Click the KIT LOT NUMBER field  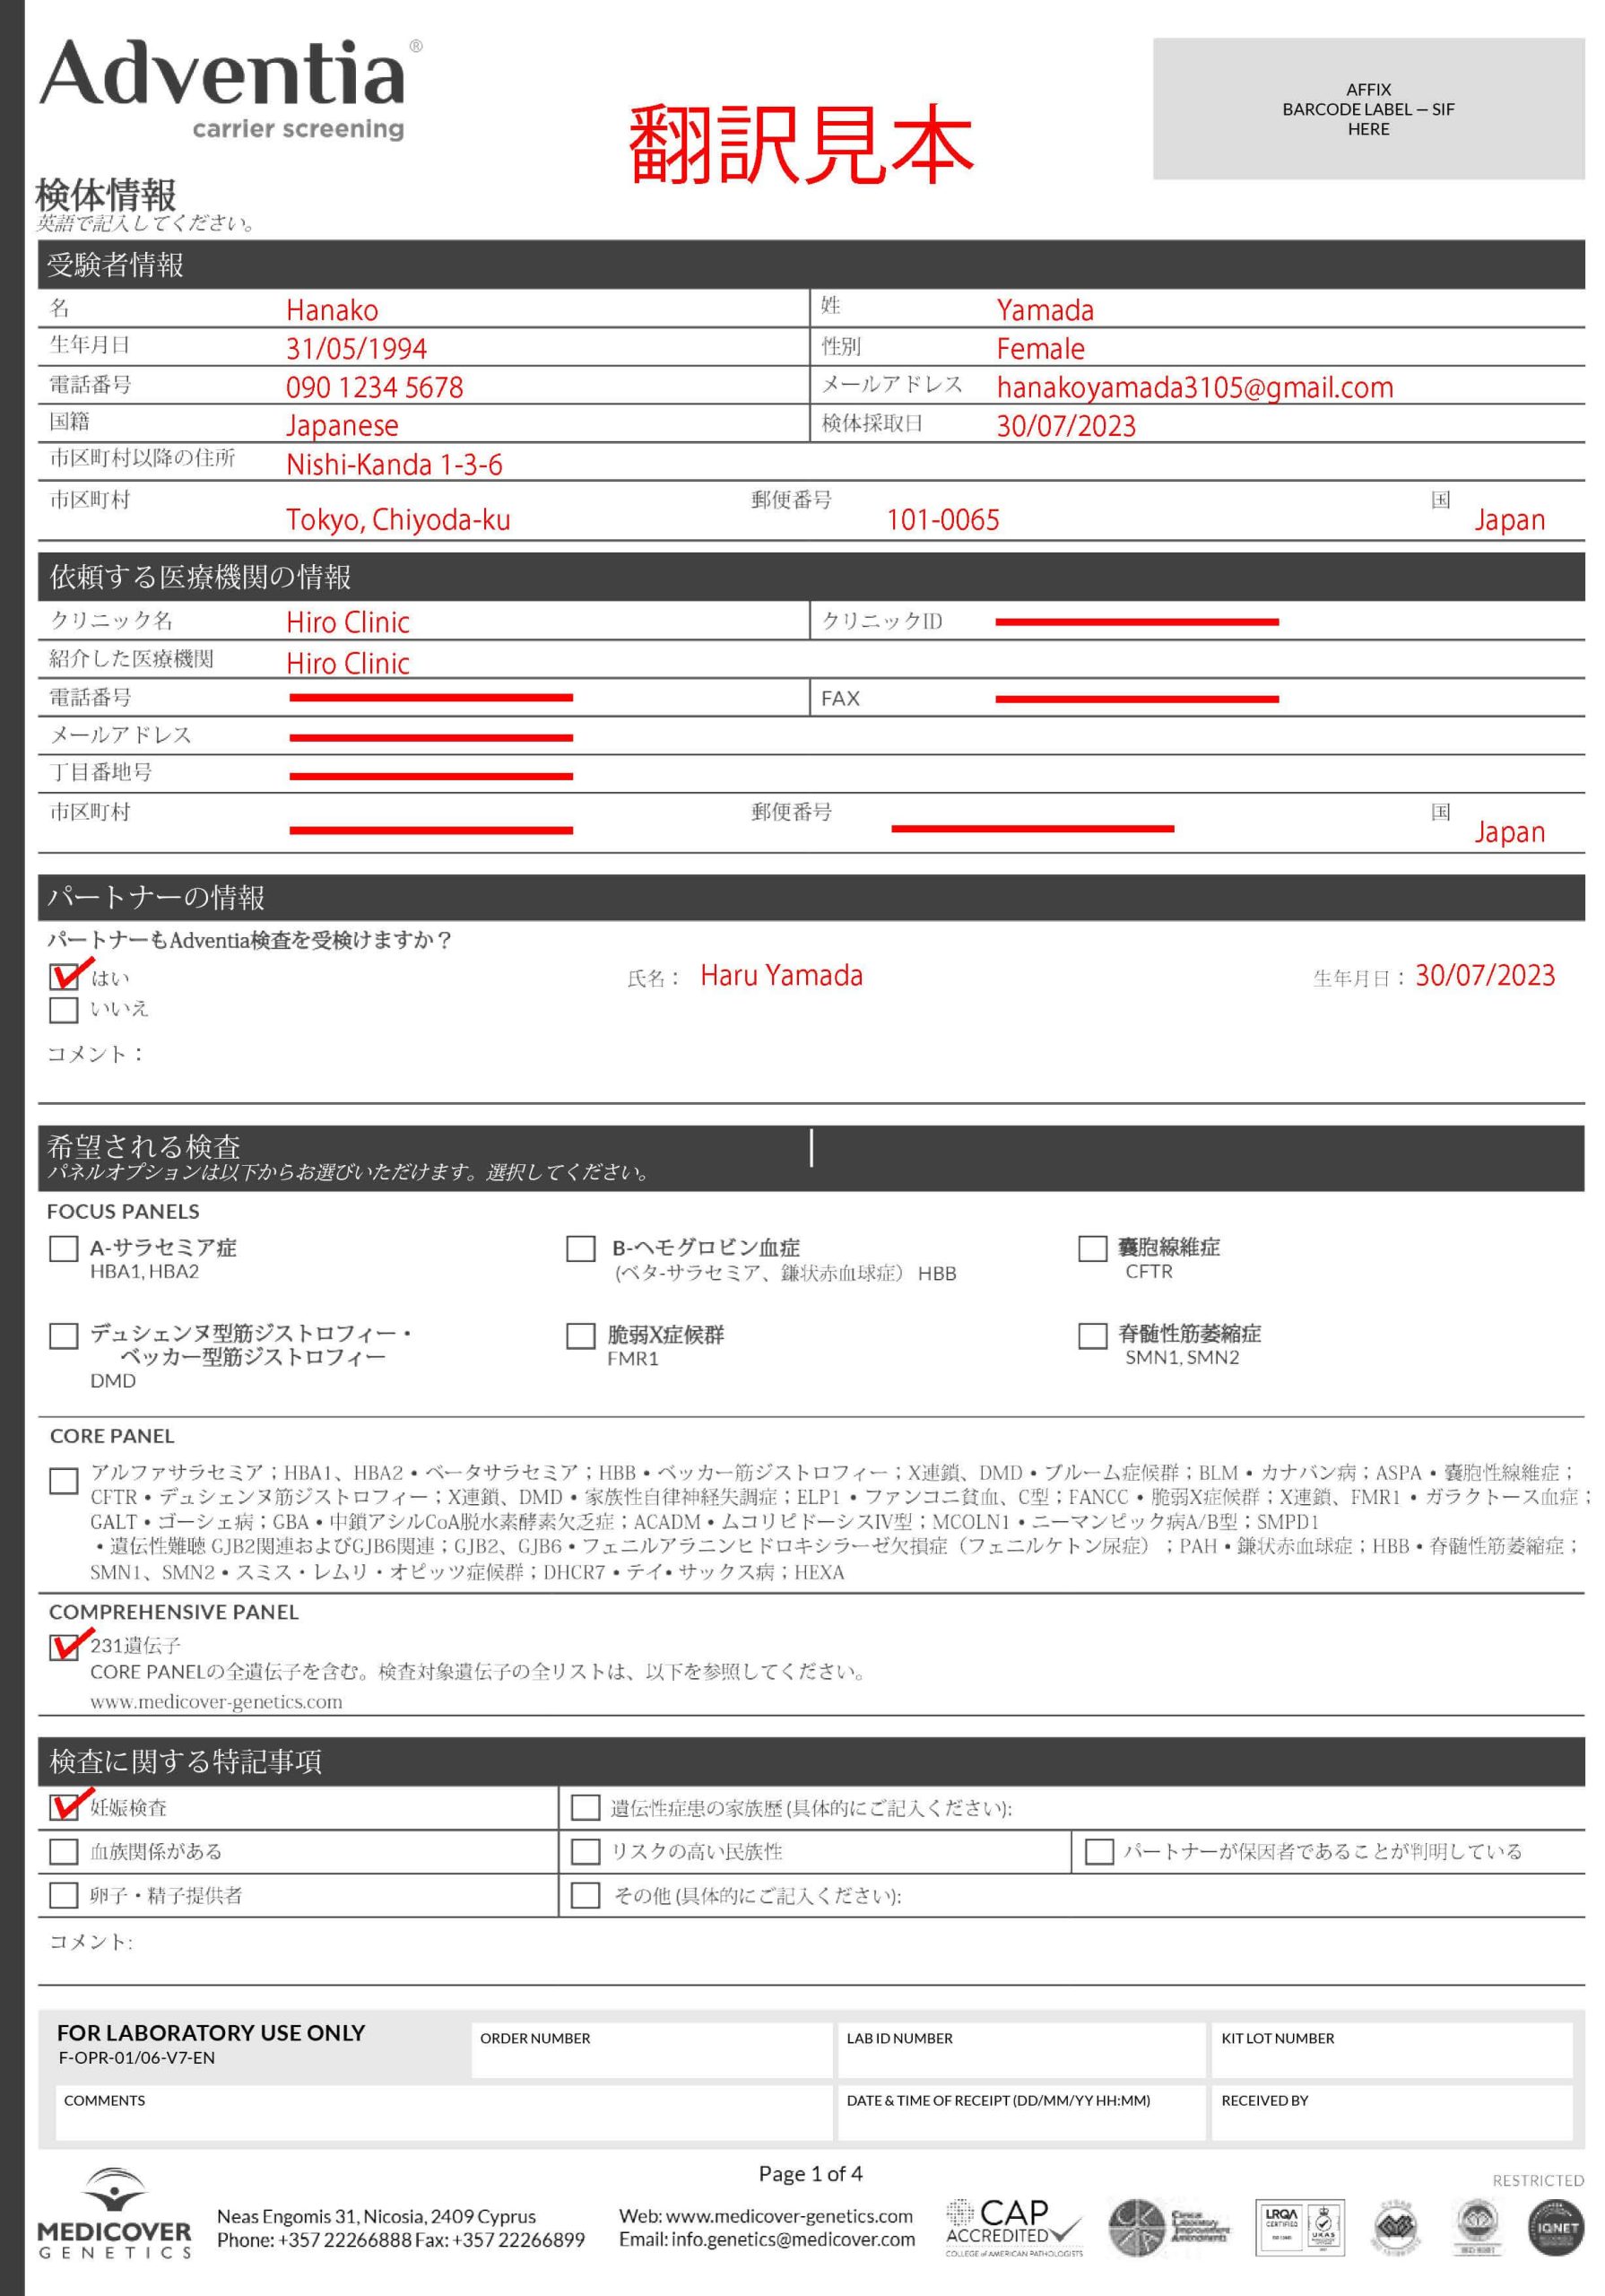tap(1392, 2050)
